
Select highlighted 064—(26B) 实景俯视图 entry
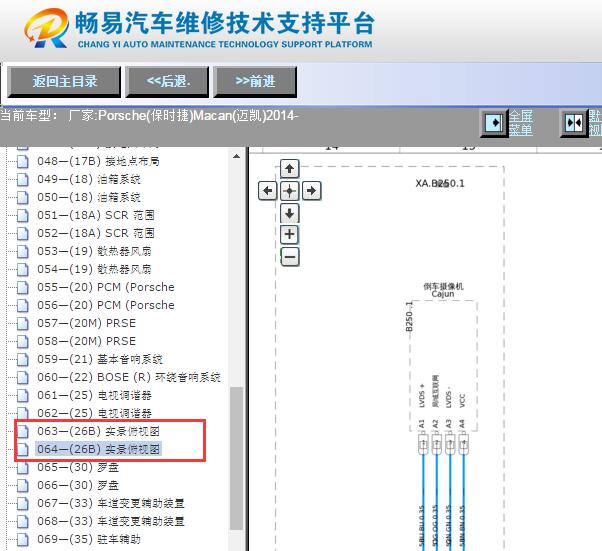[x=98, y=449]
